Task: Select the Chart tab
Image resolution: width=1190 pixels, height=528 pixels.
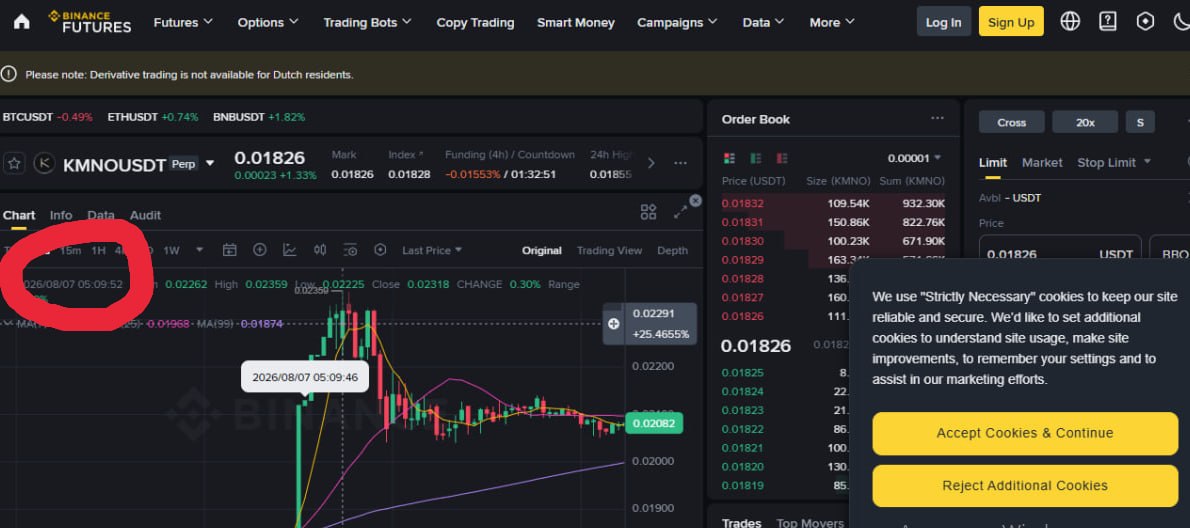Action: [19, 215]
